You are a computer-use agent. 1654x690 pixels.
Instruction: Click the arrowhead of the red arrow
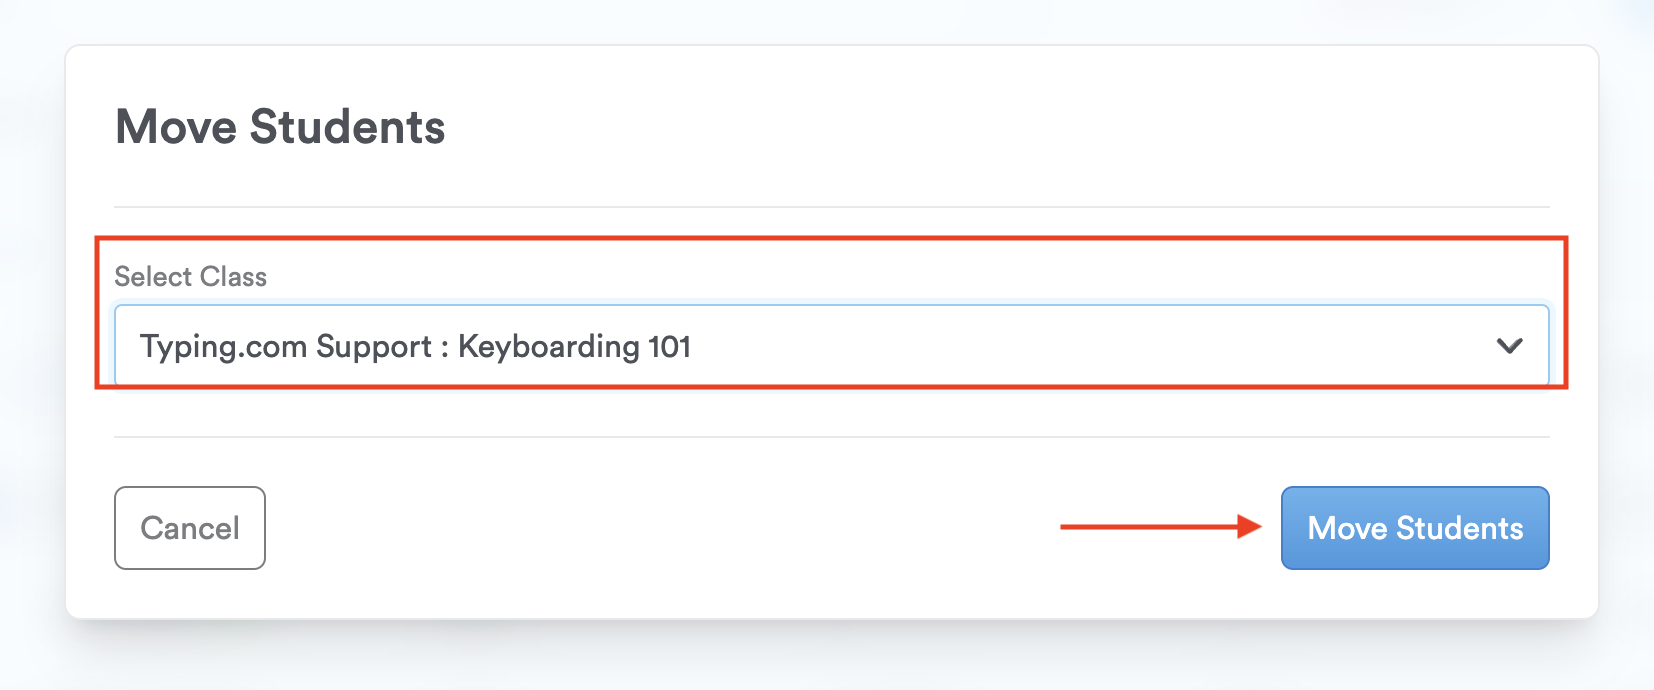coord(1250,527)
